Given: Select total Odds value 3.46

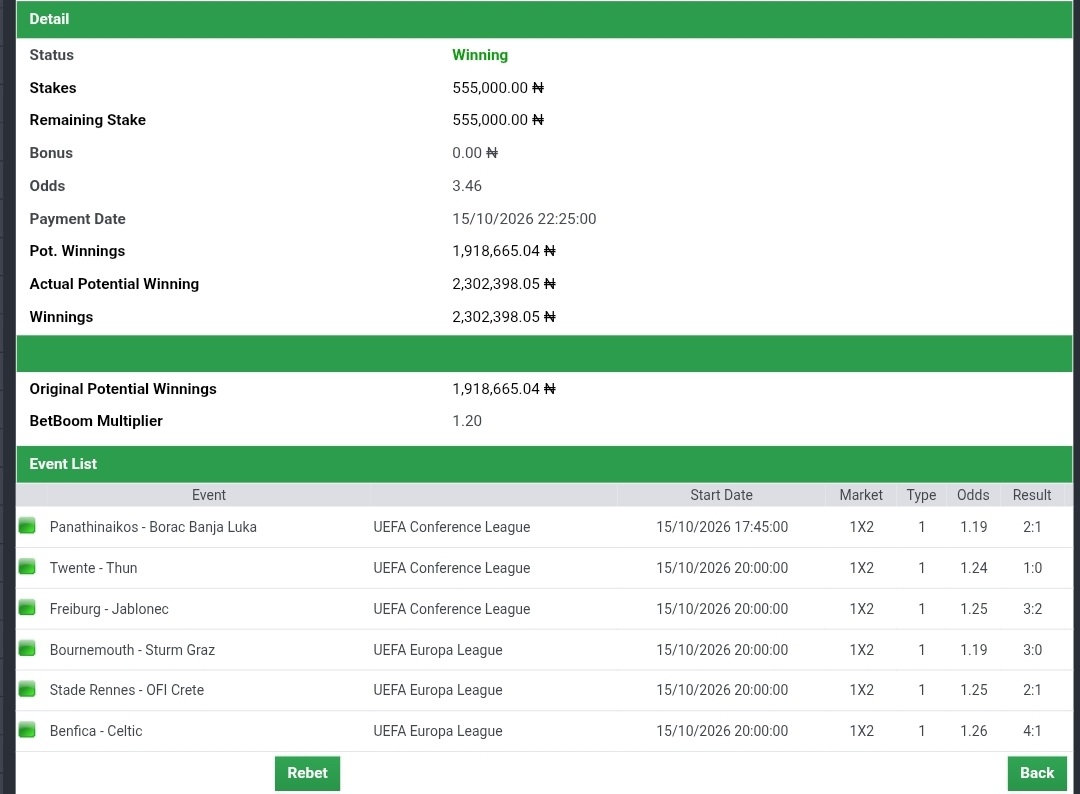Looking at the screenshot, I should 467,186.
